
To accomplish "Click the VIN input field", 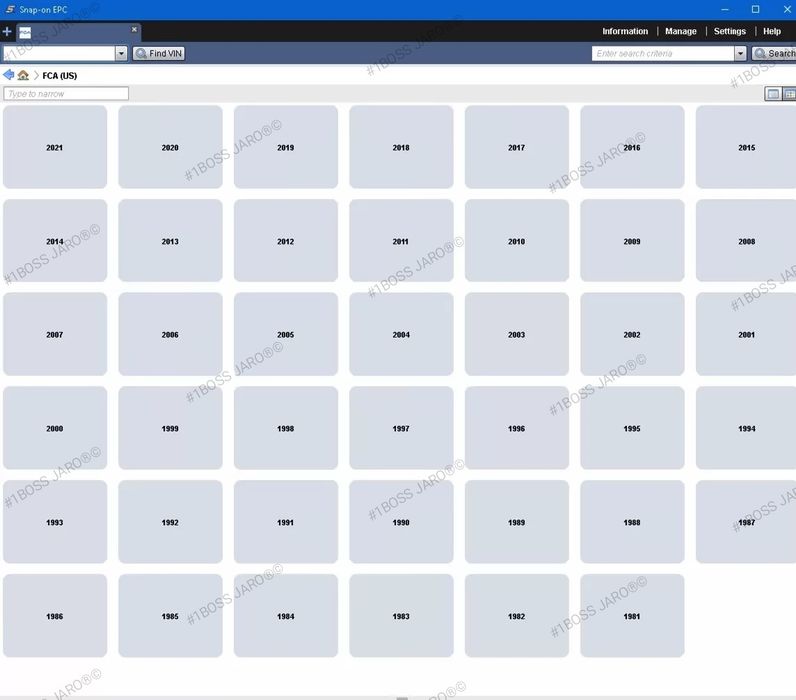I will click(59, 53).
